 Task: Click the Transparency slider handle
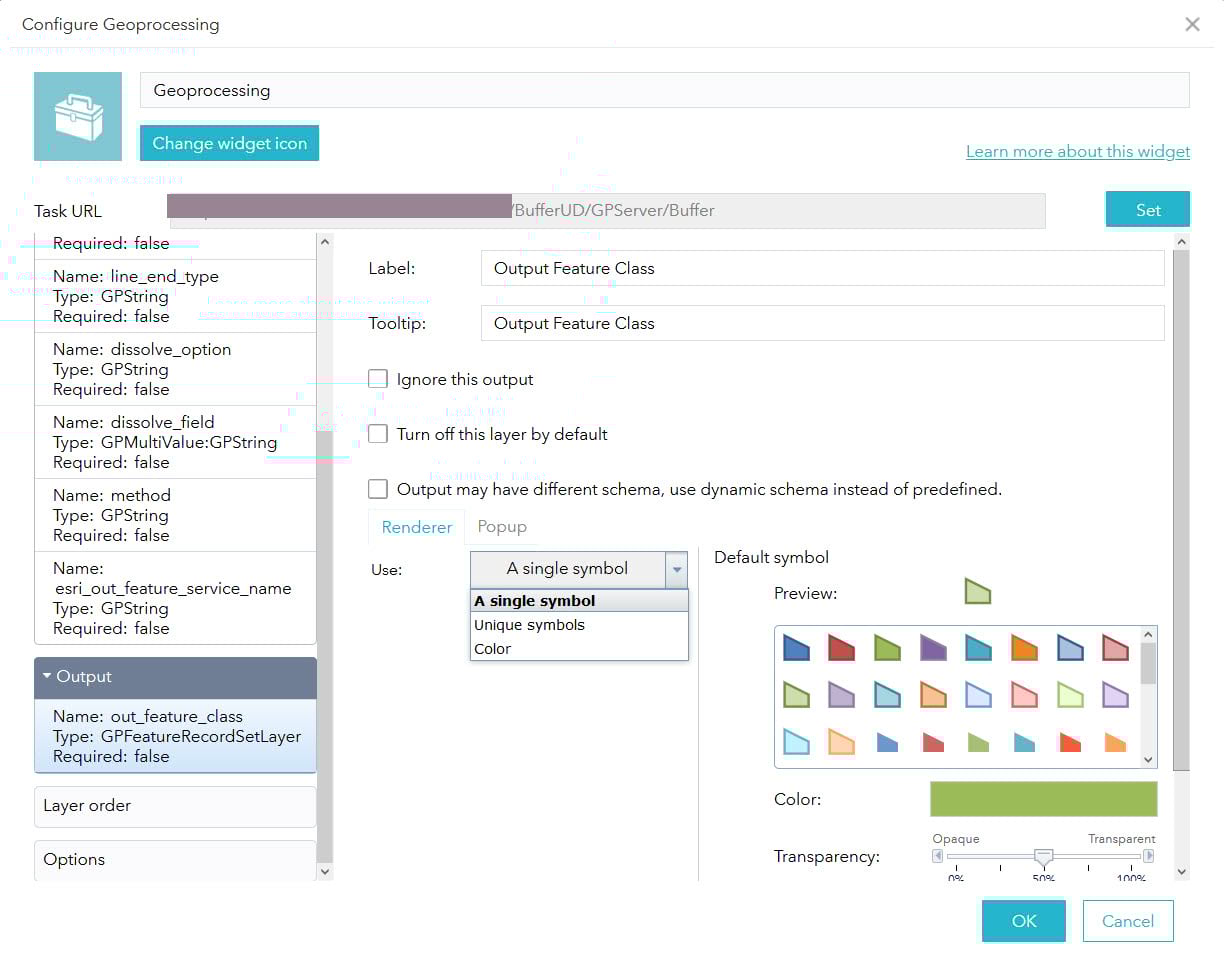(x=1043, y=857)
